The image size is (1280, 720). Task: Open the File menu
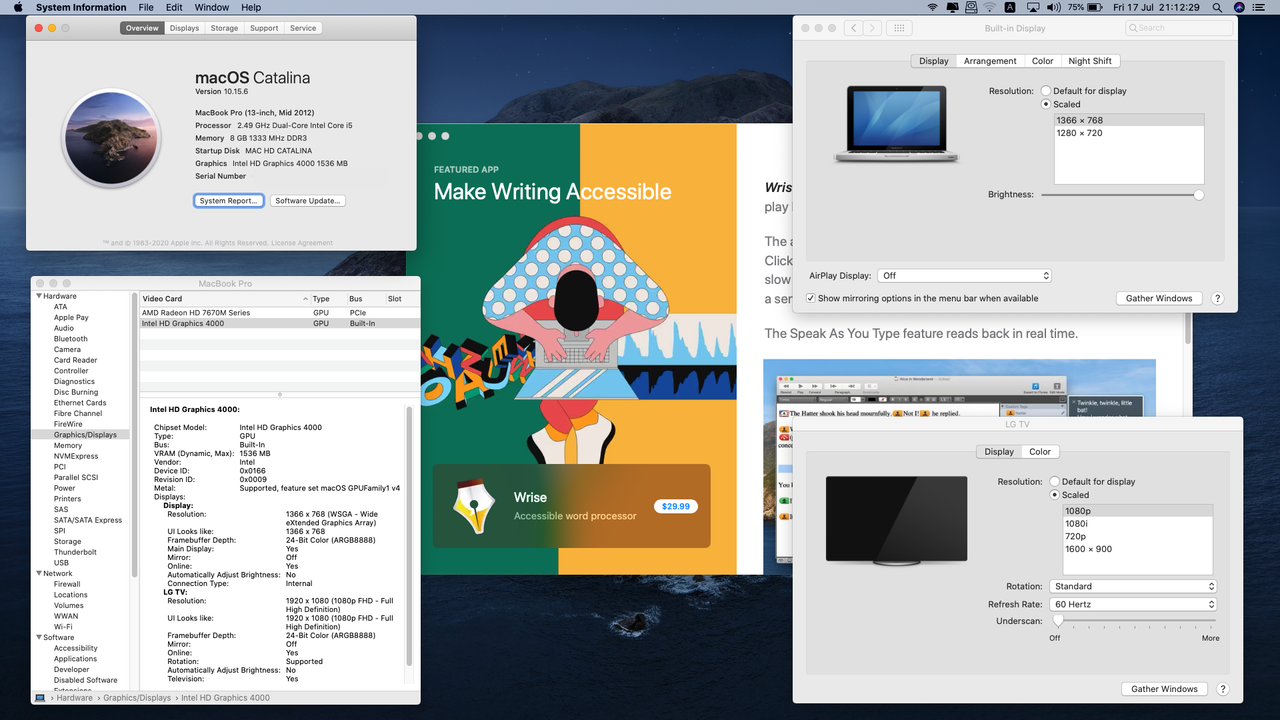tap(146, 7)
